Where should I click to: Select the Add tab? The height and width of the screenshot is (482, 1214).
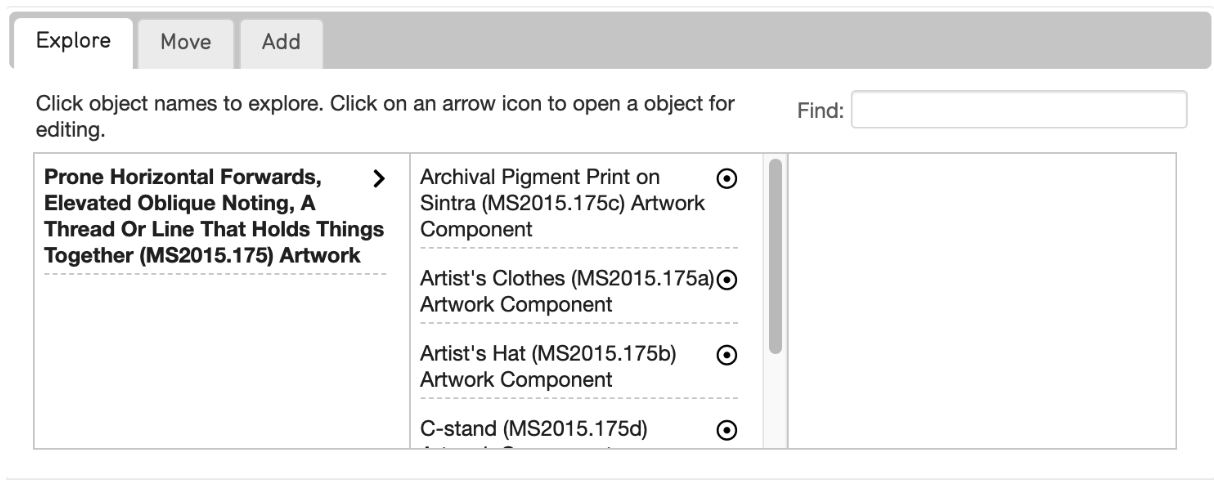[x=281, y=44]
